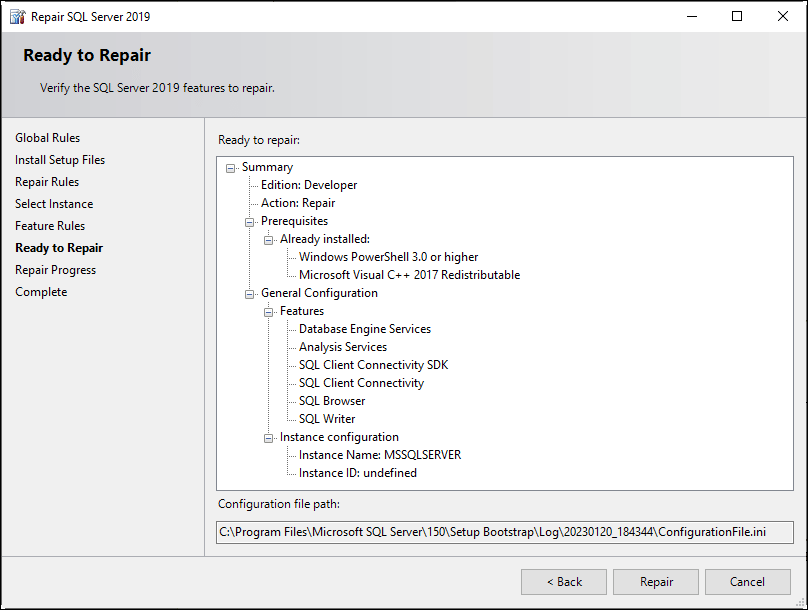Image resolution: width=808 pixels, height=610 pixels.
Task: Collapse the Already installed node
Action: [268, 238]
